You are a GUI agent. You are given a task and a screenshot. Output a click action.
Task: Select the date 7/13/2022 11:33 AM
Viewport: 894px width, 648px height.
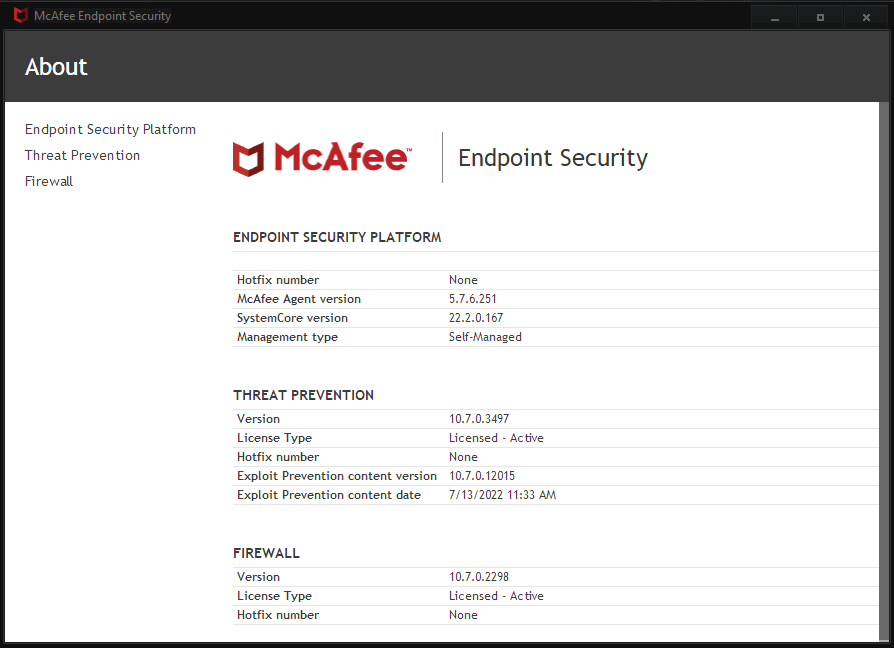pyautogui.click(x=502, y=495)
